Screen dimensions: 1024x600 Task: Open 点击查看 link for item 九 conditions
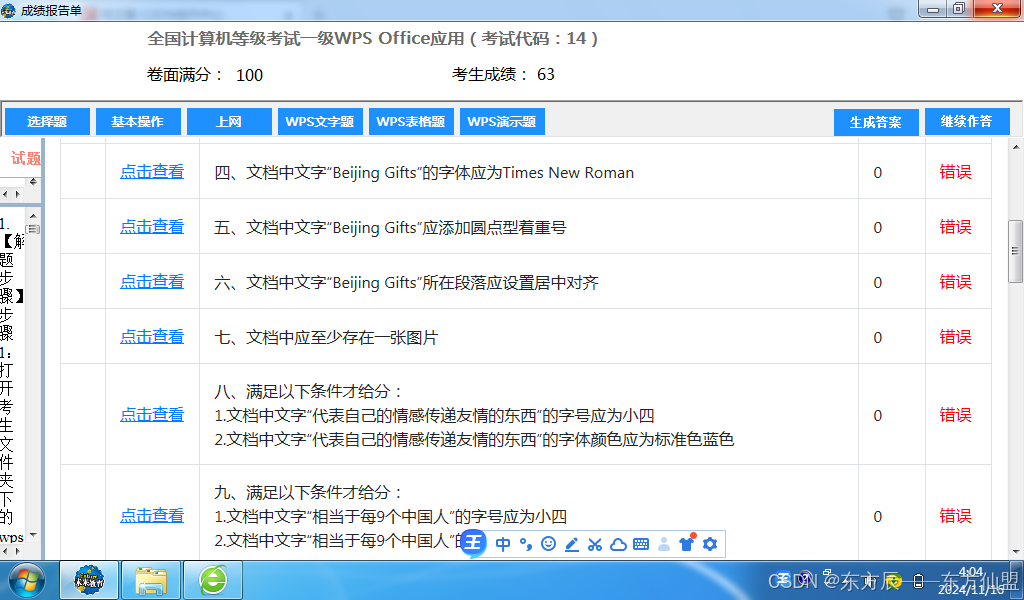pyautogui.click(x=152, y=515)
